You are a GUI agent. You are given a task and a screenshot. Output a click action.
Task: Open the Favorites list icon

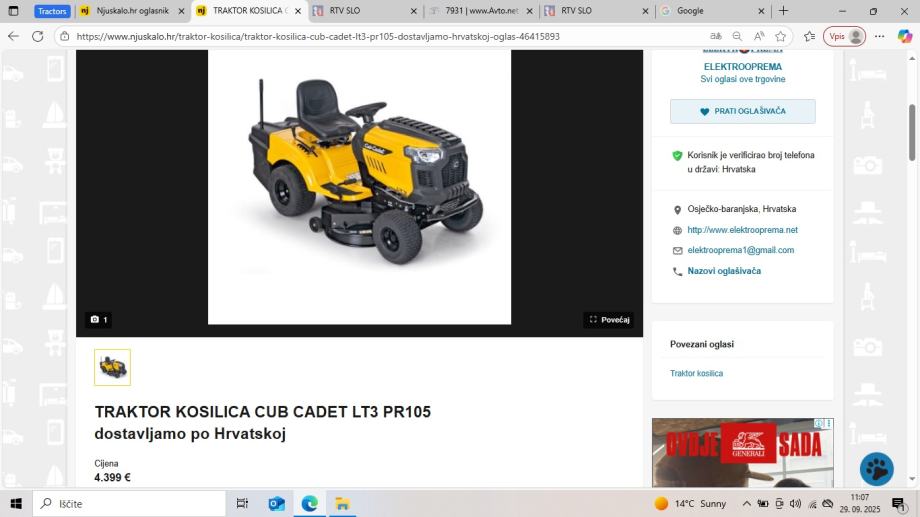tap(810, 36)
